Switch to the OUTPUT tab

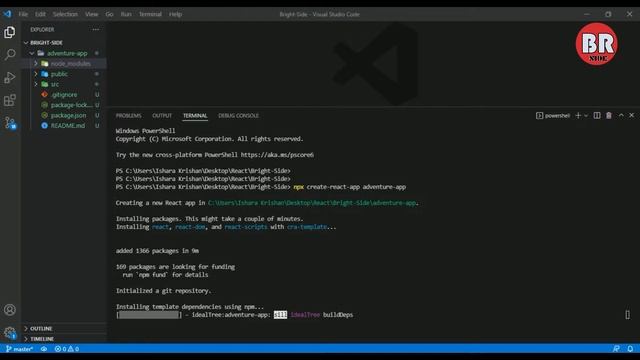click(x=162, y=116)
